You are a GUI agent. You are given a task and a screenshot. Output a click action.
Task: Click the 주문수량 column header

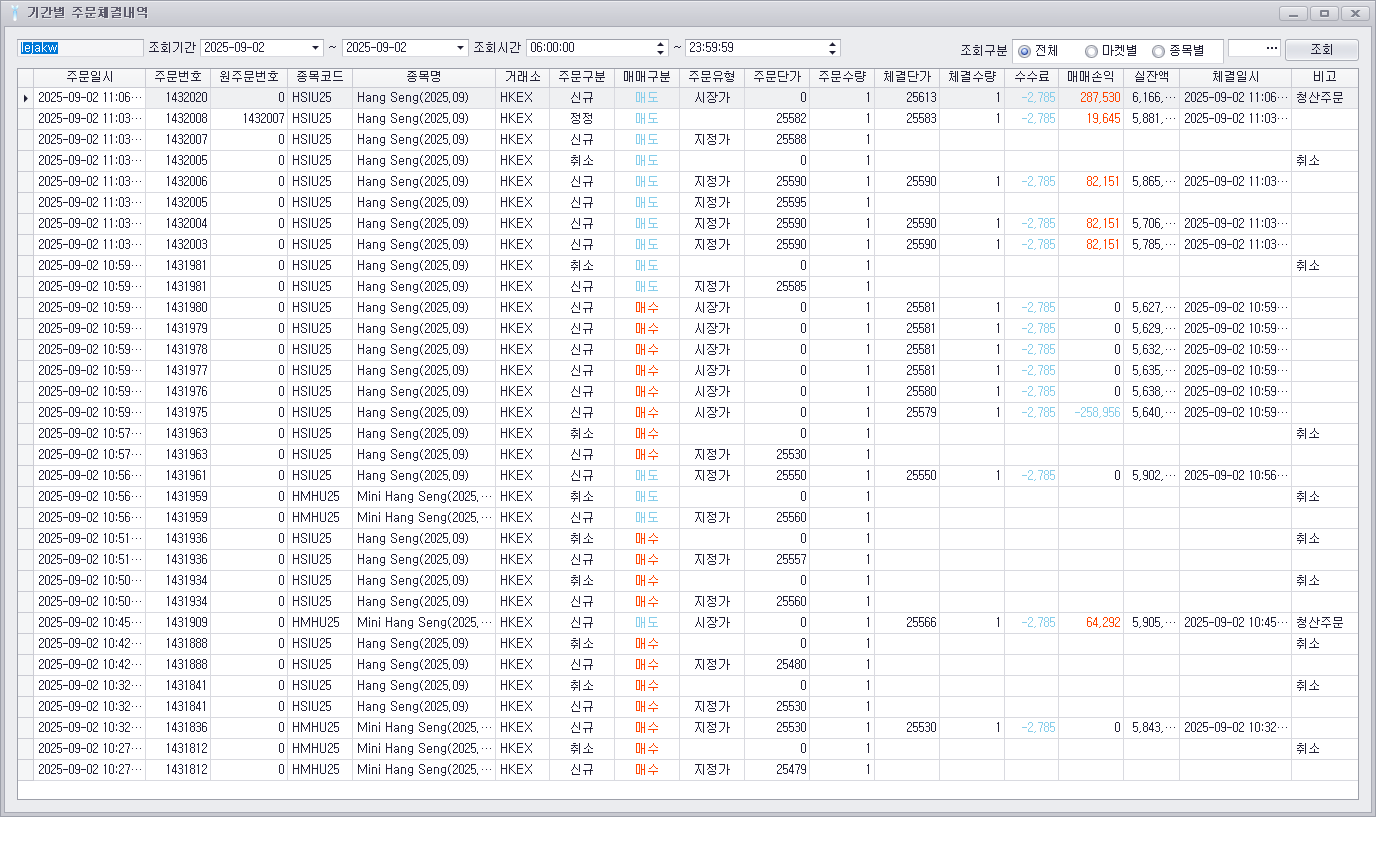point(842,77)
